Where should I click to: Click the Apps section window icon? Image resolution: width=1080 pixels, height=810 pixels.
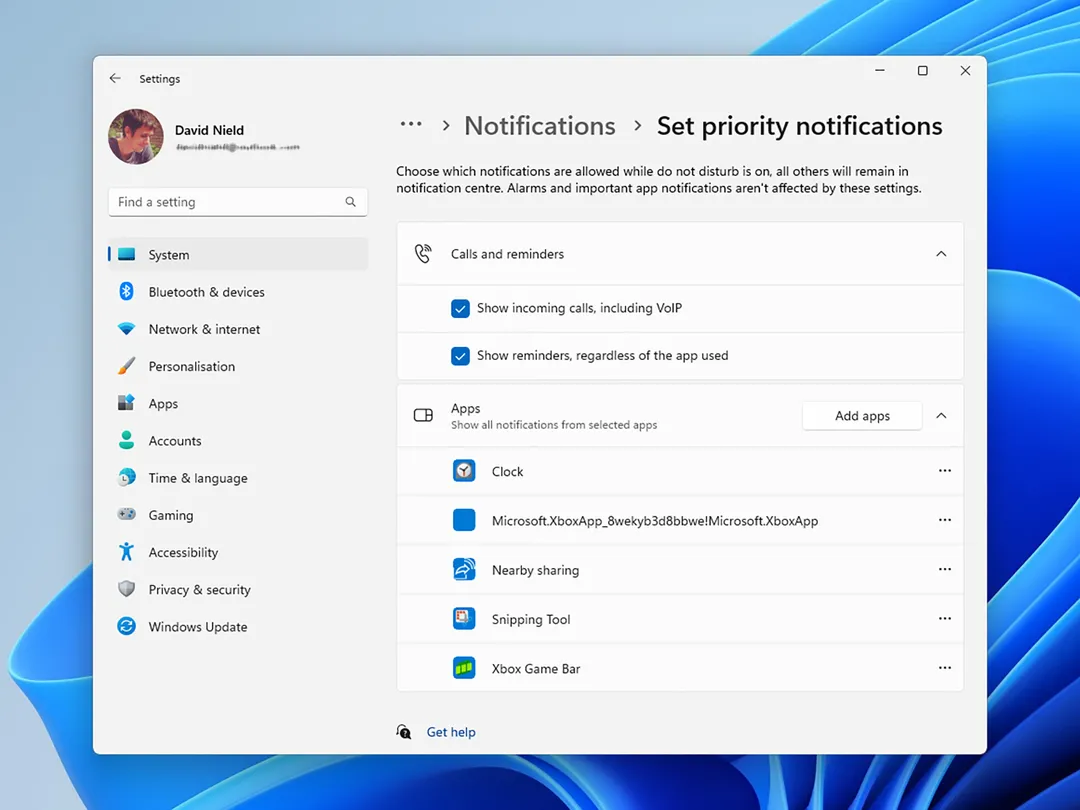pos(423,415)
